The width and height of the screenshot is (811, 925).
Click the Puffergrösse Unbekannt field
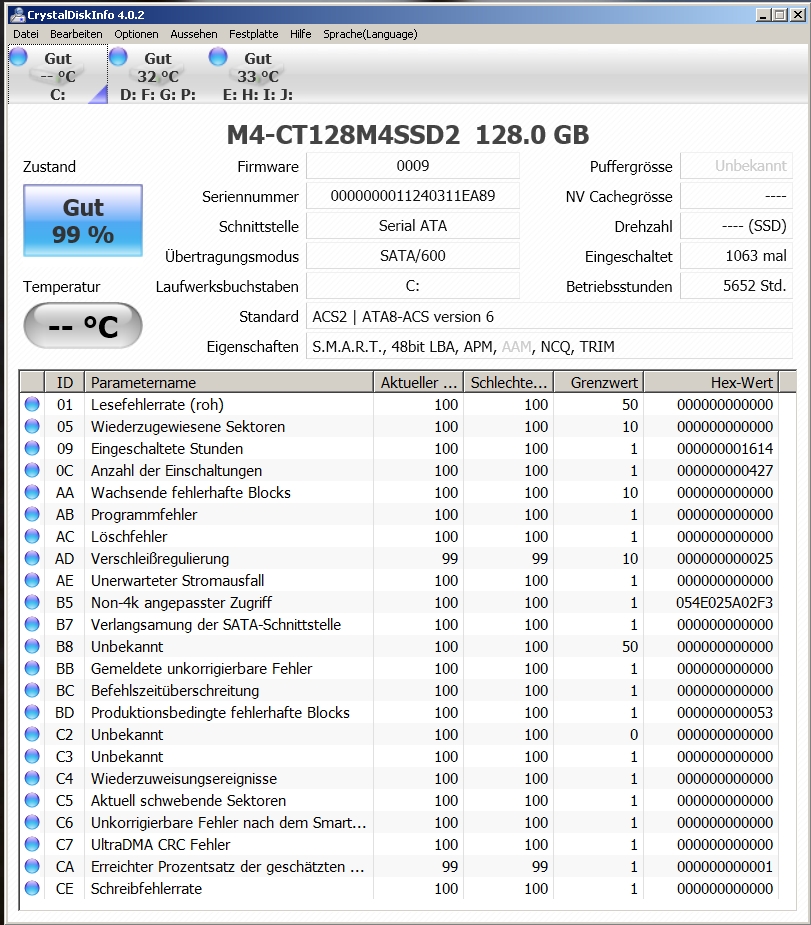[736, 166]
